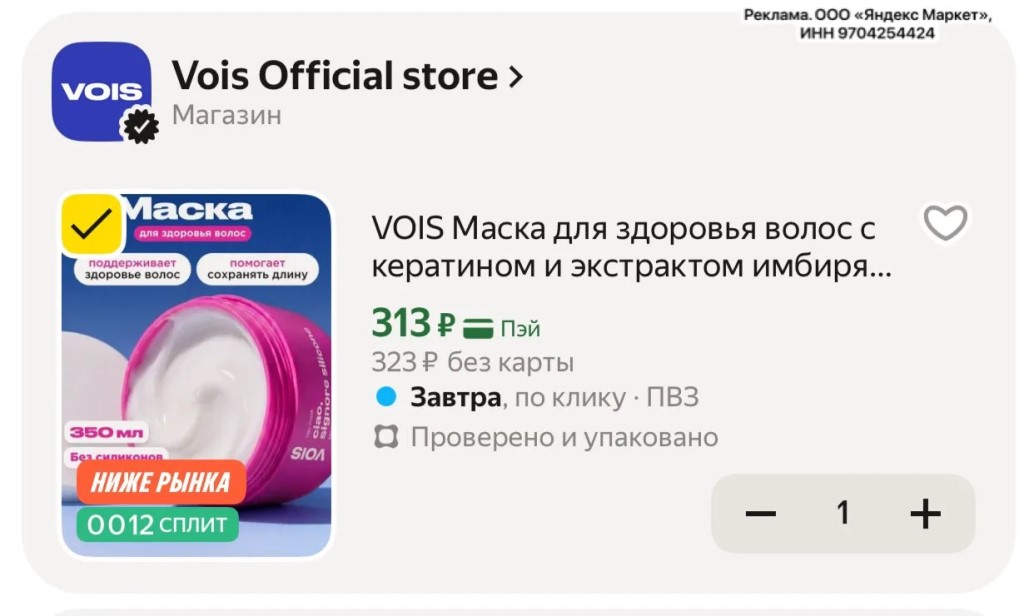This screenshot has width=1024, height=616.
Task: Tap the blue delivery dot icon
Action: click(386, 397)
